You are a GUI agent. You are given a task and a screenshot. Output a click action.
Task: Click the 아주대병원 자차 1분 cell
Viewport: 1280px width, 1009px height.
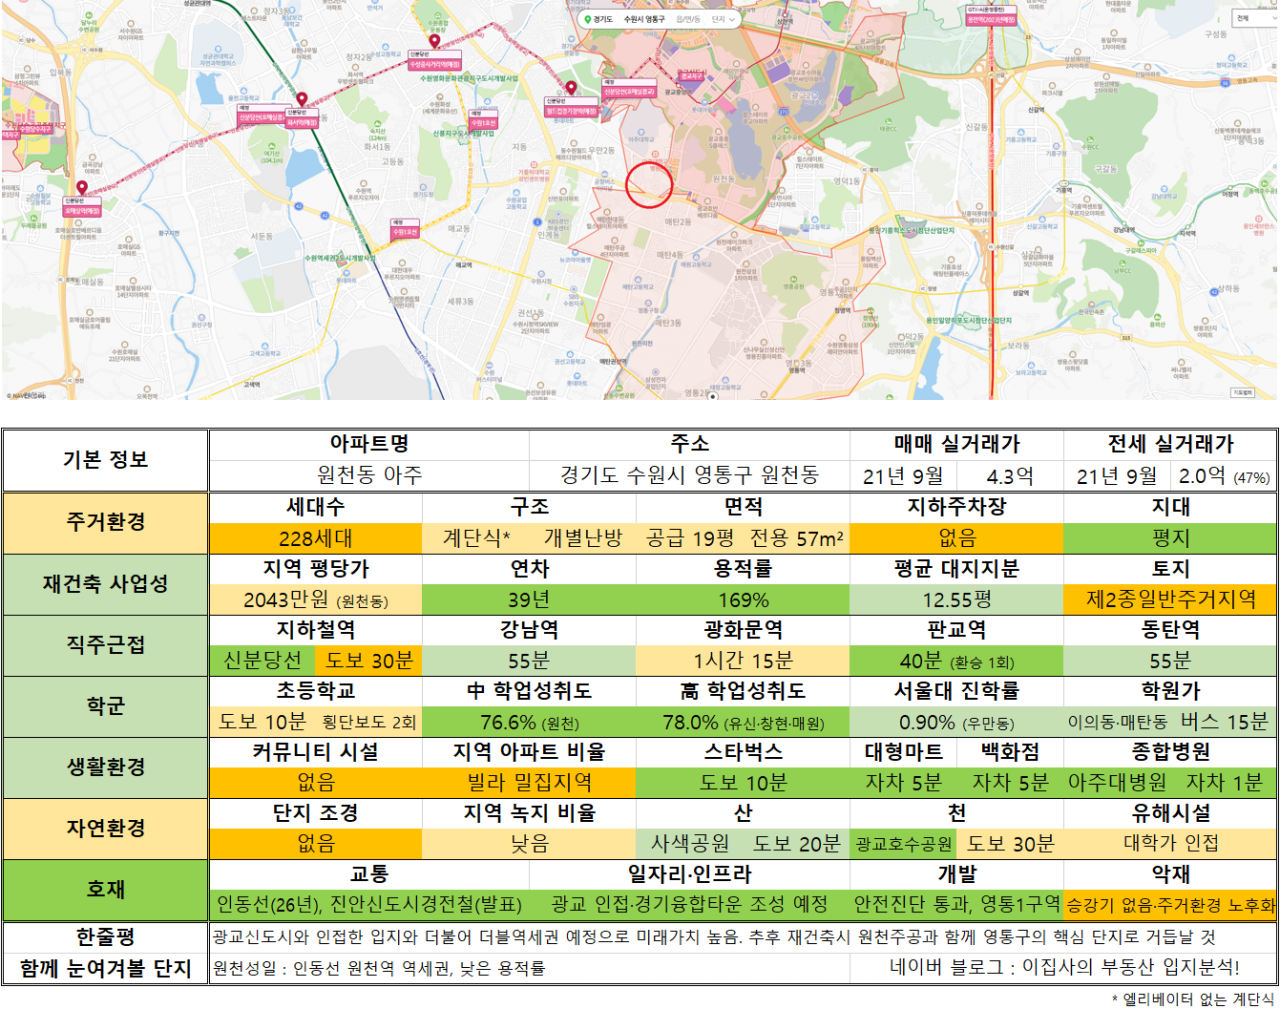tap(1170, 783)
